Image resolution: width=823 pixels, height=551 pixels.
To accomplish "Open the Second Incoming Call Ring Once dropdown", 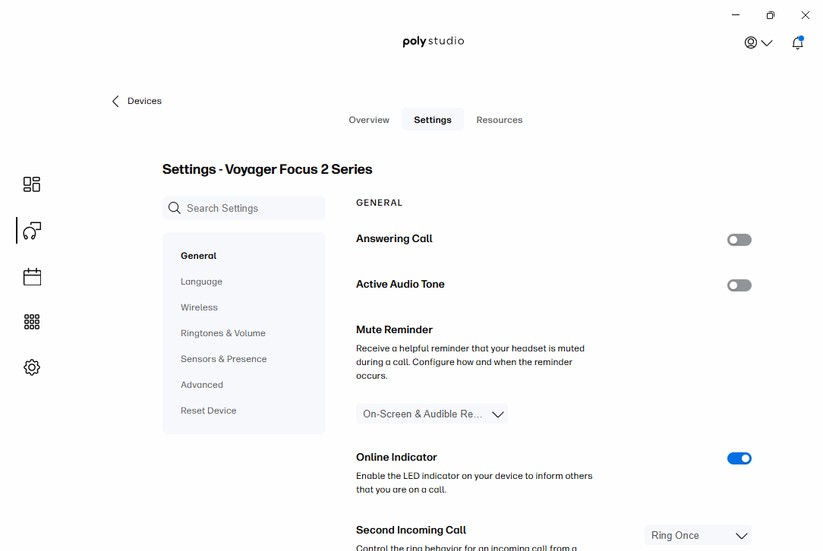I will tap(698, 535).
